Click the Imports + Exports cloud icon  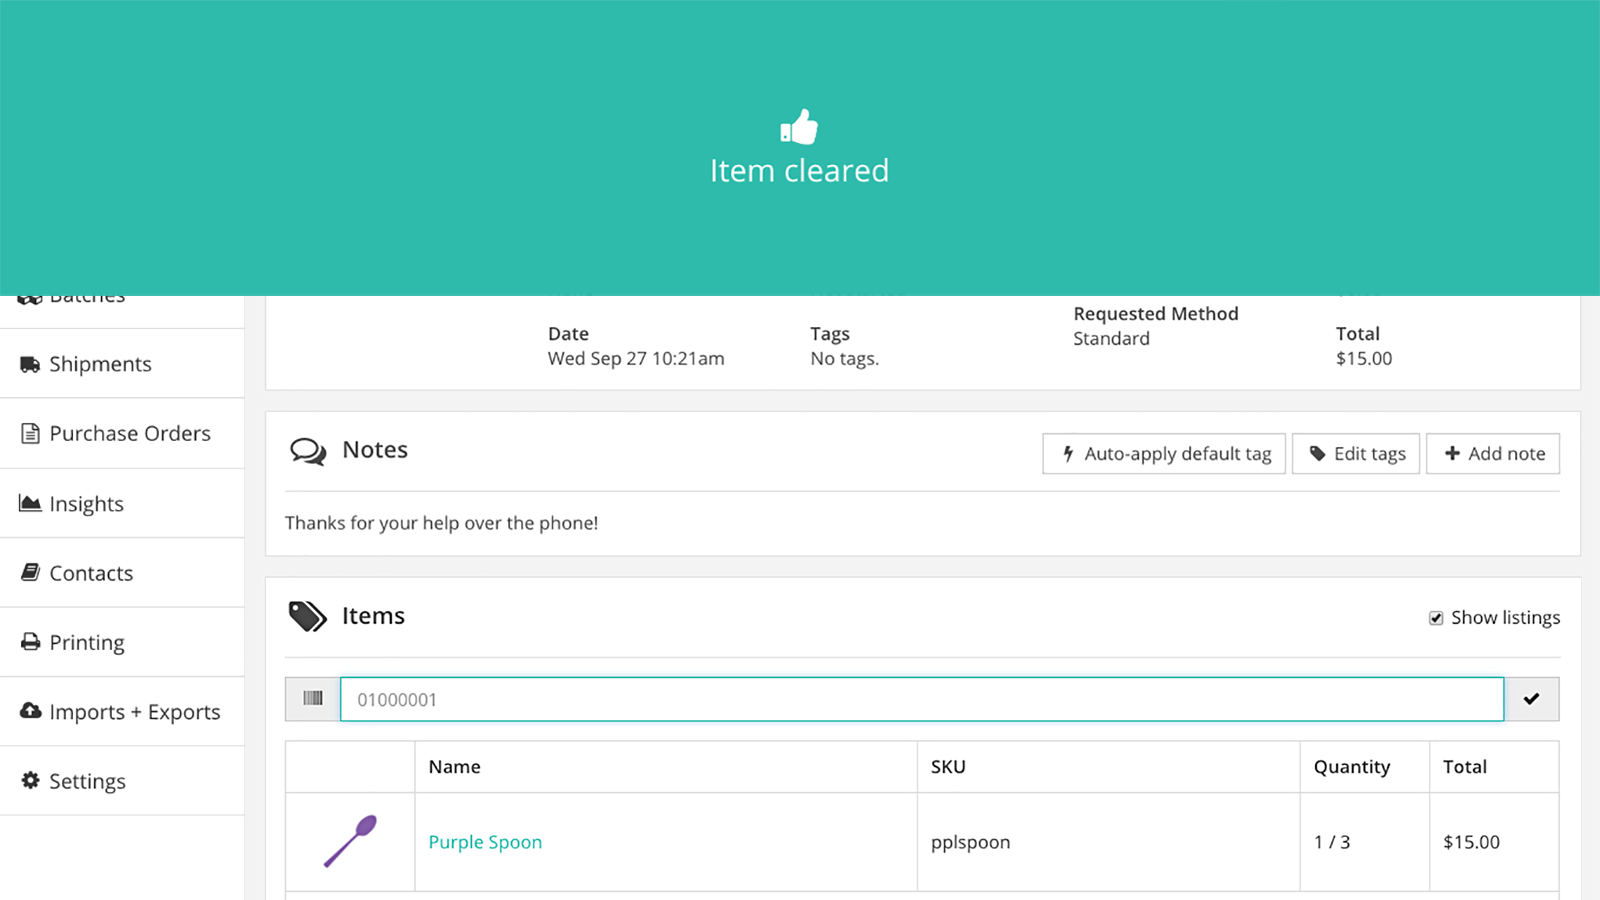click(31, 711)
